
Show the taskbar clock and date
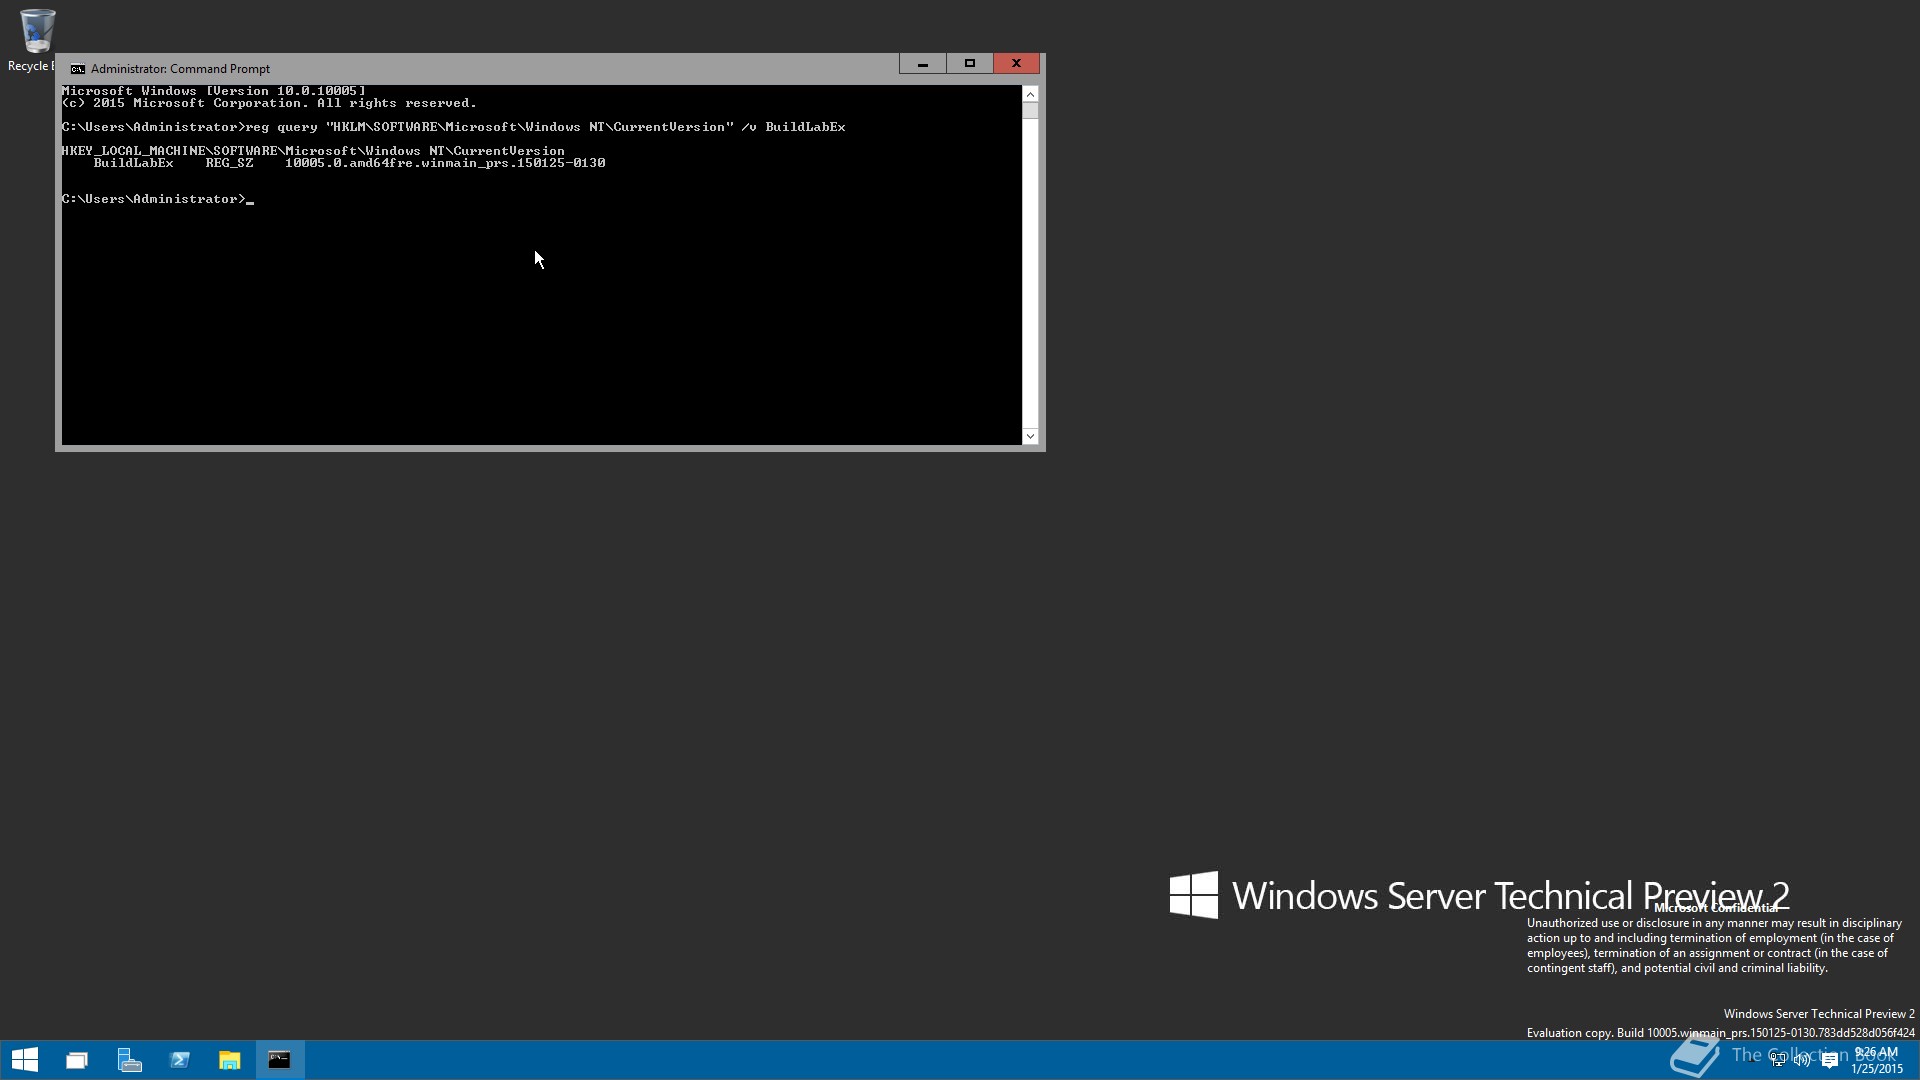tap(1877, 1060)
